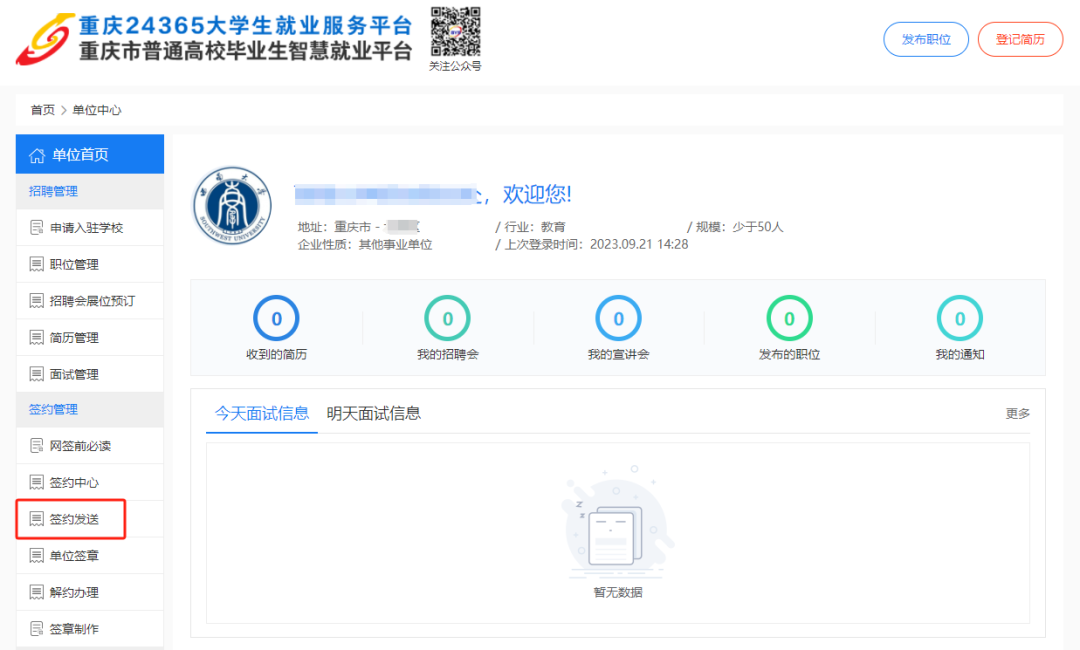Screen dimensions: 1080x650
Task: Open the 更多 link for interviews
Action: pos(1017,414)
